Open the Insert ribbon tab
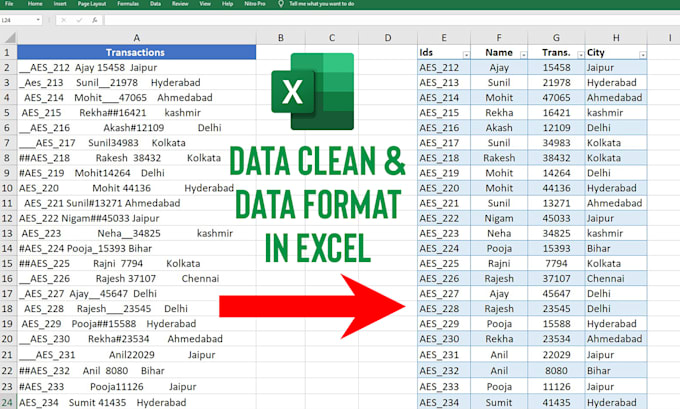Image resolution: width=680 pixels, height=409 pixels. click(60, 3)
